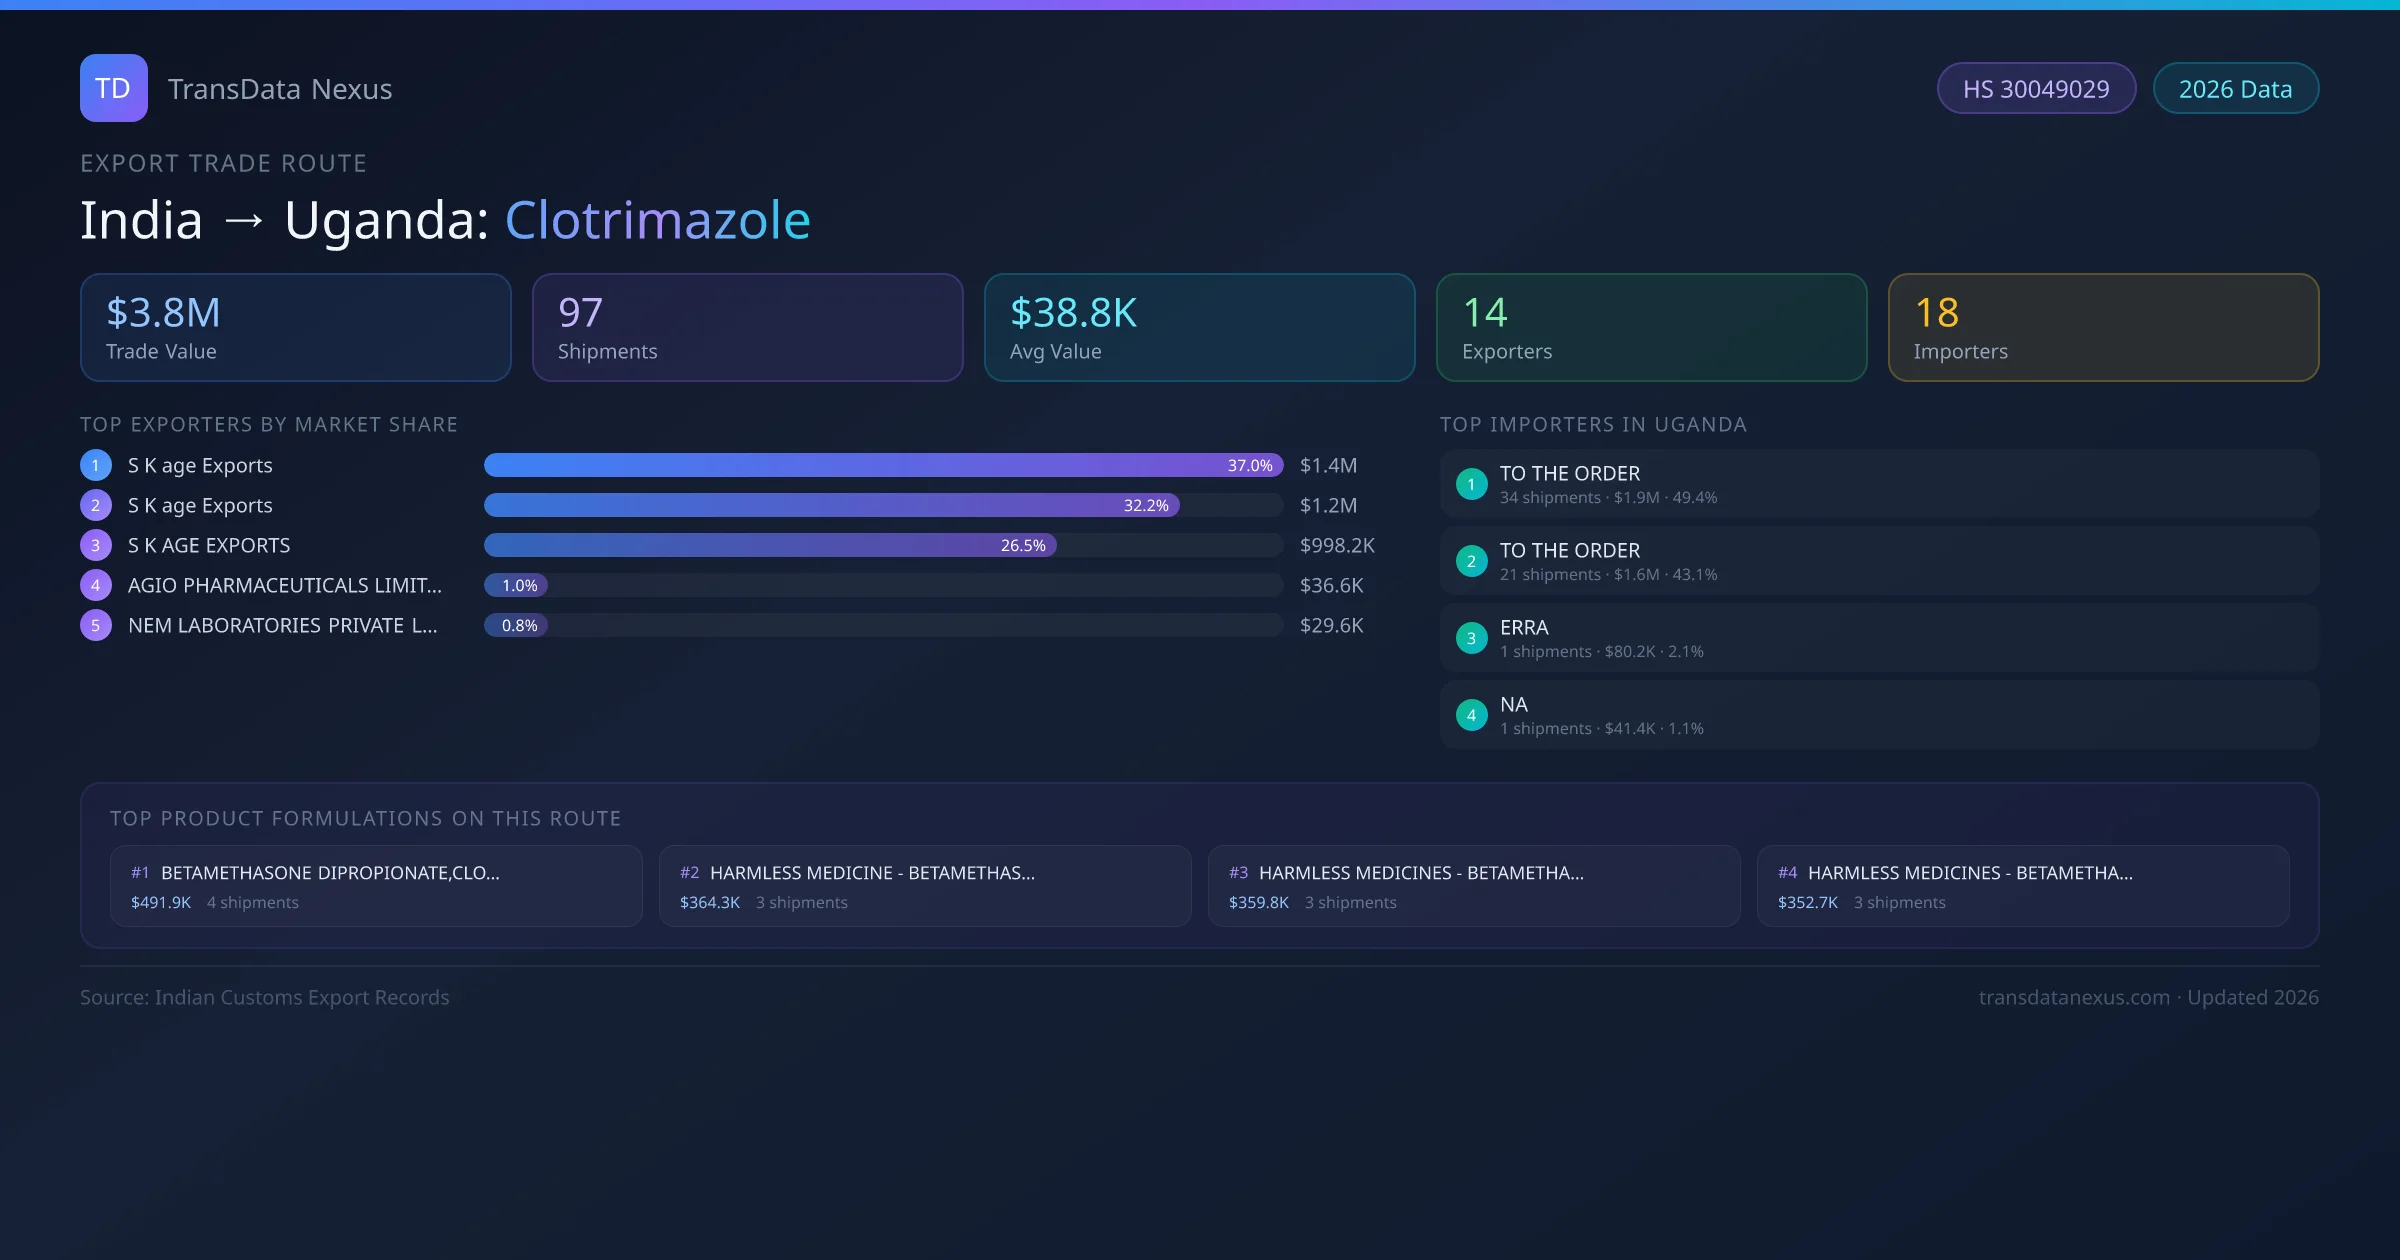Click the 26.5% market share bar

click(770, 545)
